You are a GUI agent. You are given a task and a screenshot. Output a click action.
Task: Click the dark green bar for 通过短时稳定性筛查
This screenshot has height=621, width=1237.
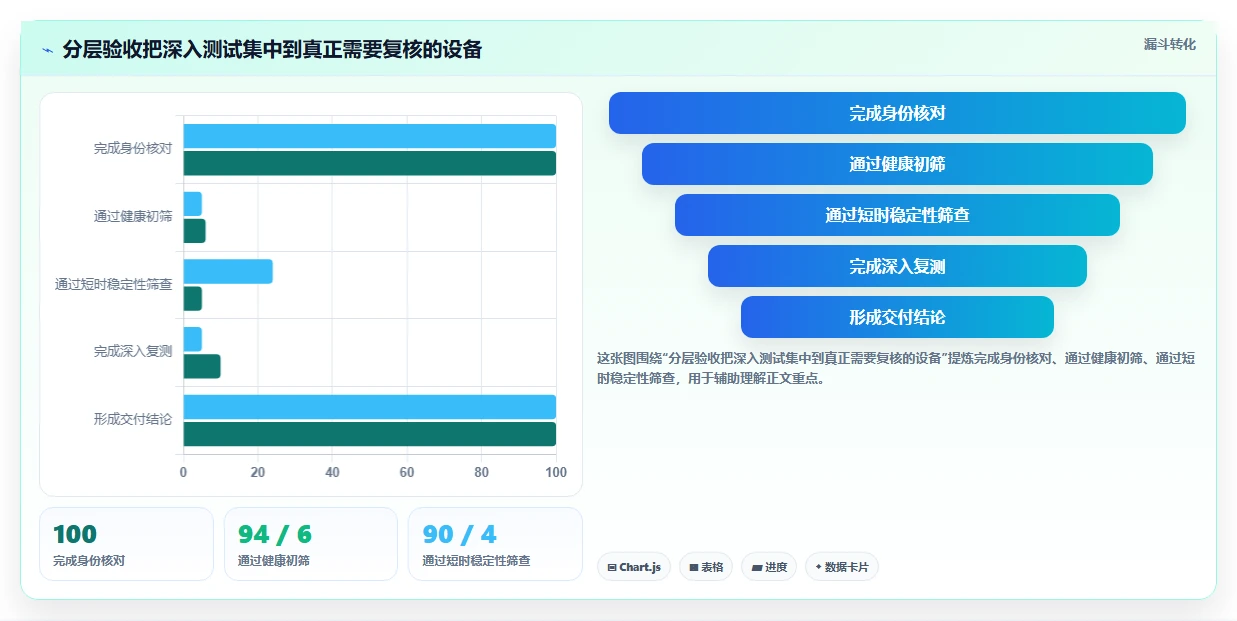click(x=192, y=298)
